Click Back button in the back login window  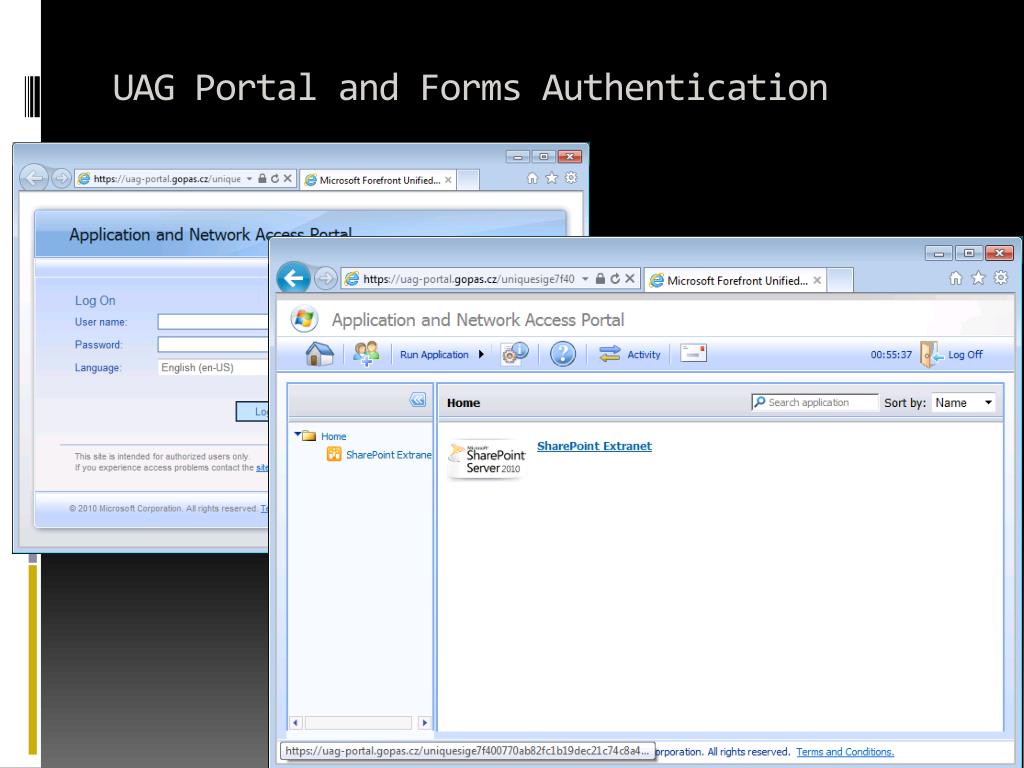pyautogui.click(x=34, y=178)
